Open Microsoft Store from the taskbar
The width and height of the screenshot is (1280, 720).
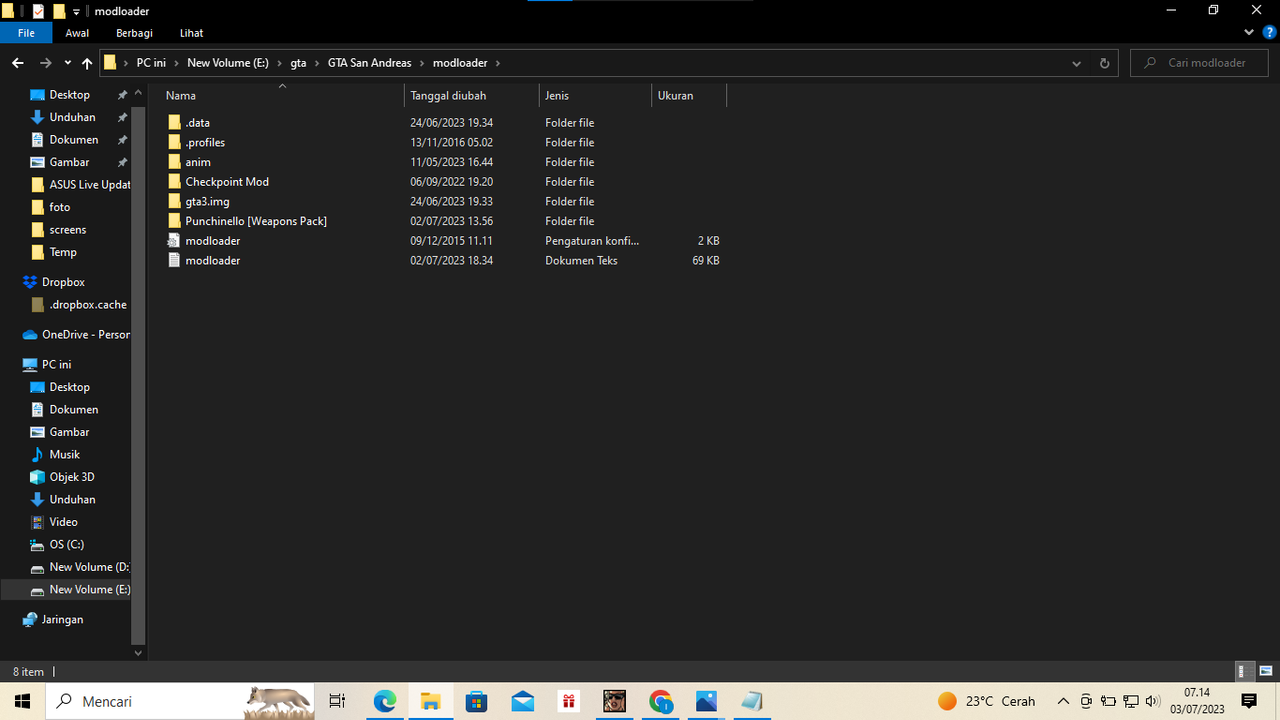476,701
